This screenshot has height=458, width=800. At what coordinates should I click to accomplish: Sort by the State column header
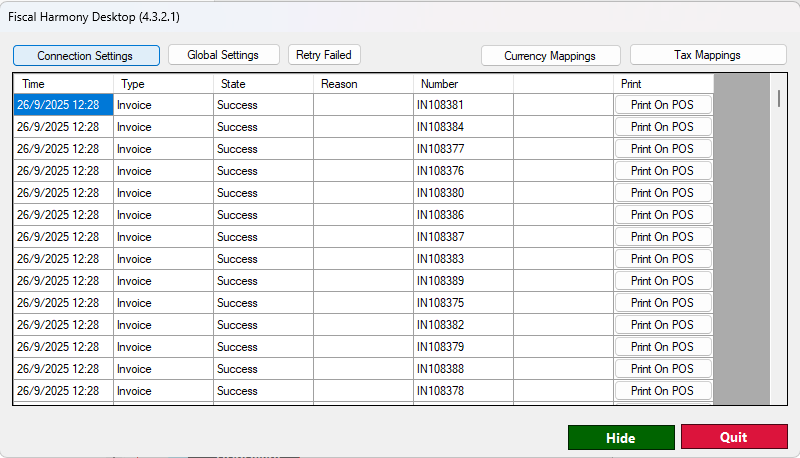click(x=263, y=84)
